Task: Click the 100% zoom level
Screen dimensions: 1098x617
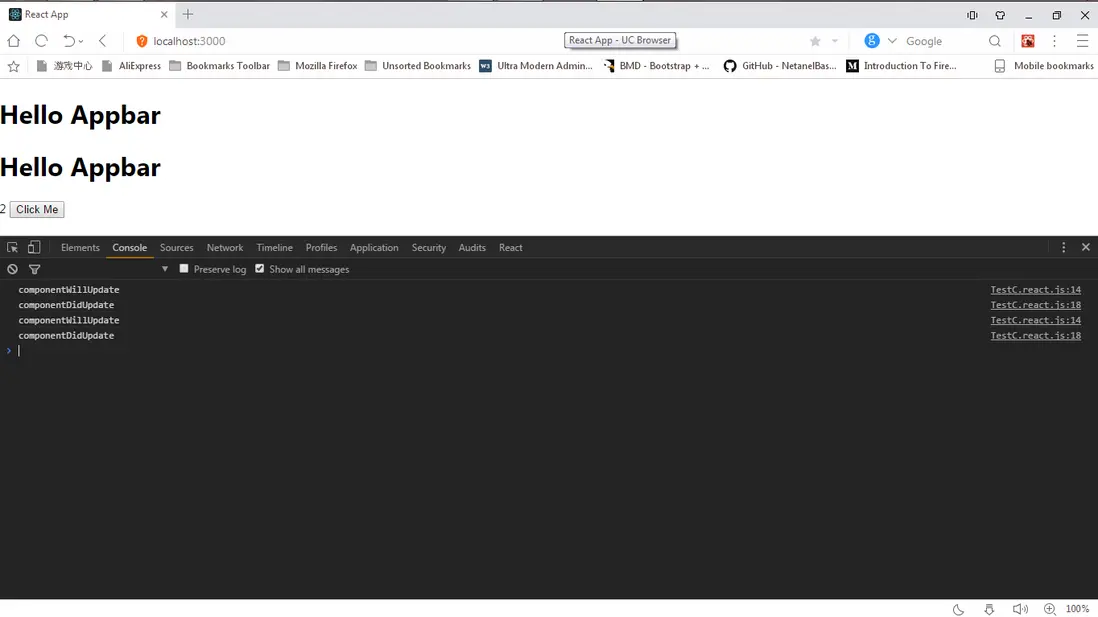Action: tap(1077, 609)
